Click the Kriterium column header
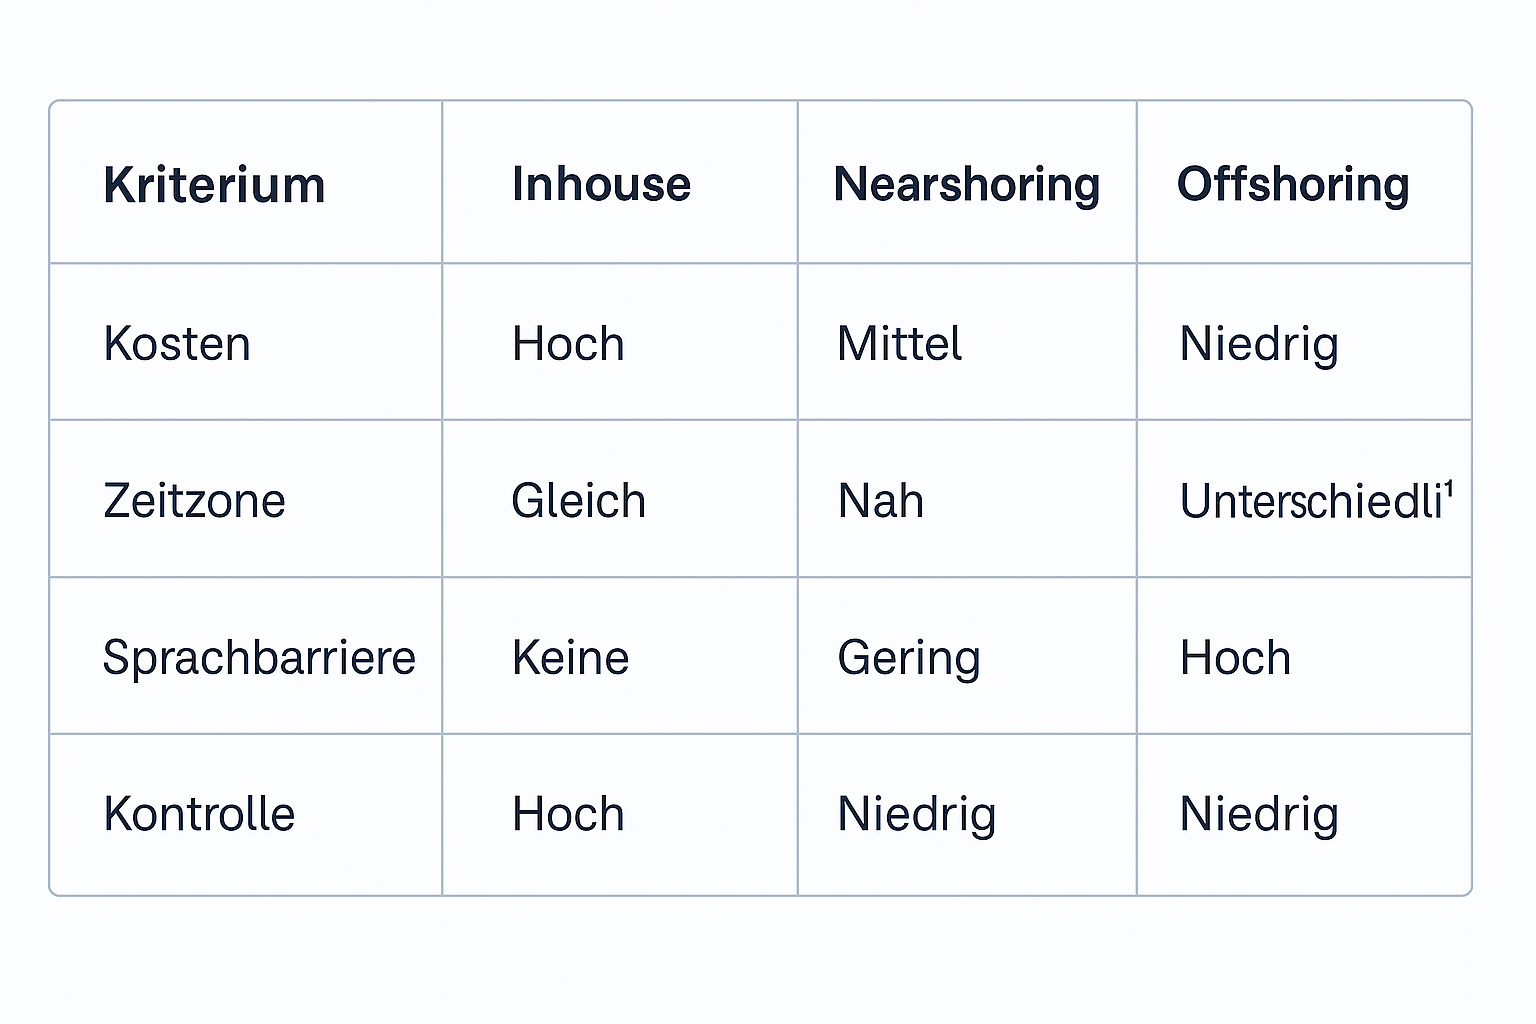Screen dimensions: 1536x1024 tap(214, 186)
